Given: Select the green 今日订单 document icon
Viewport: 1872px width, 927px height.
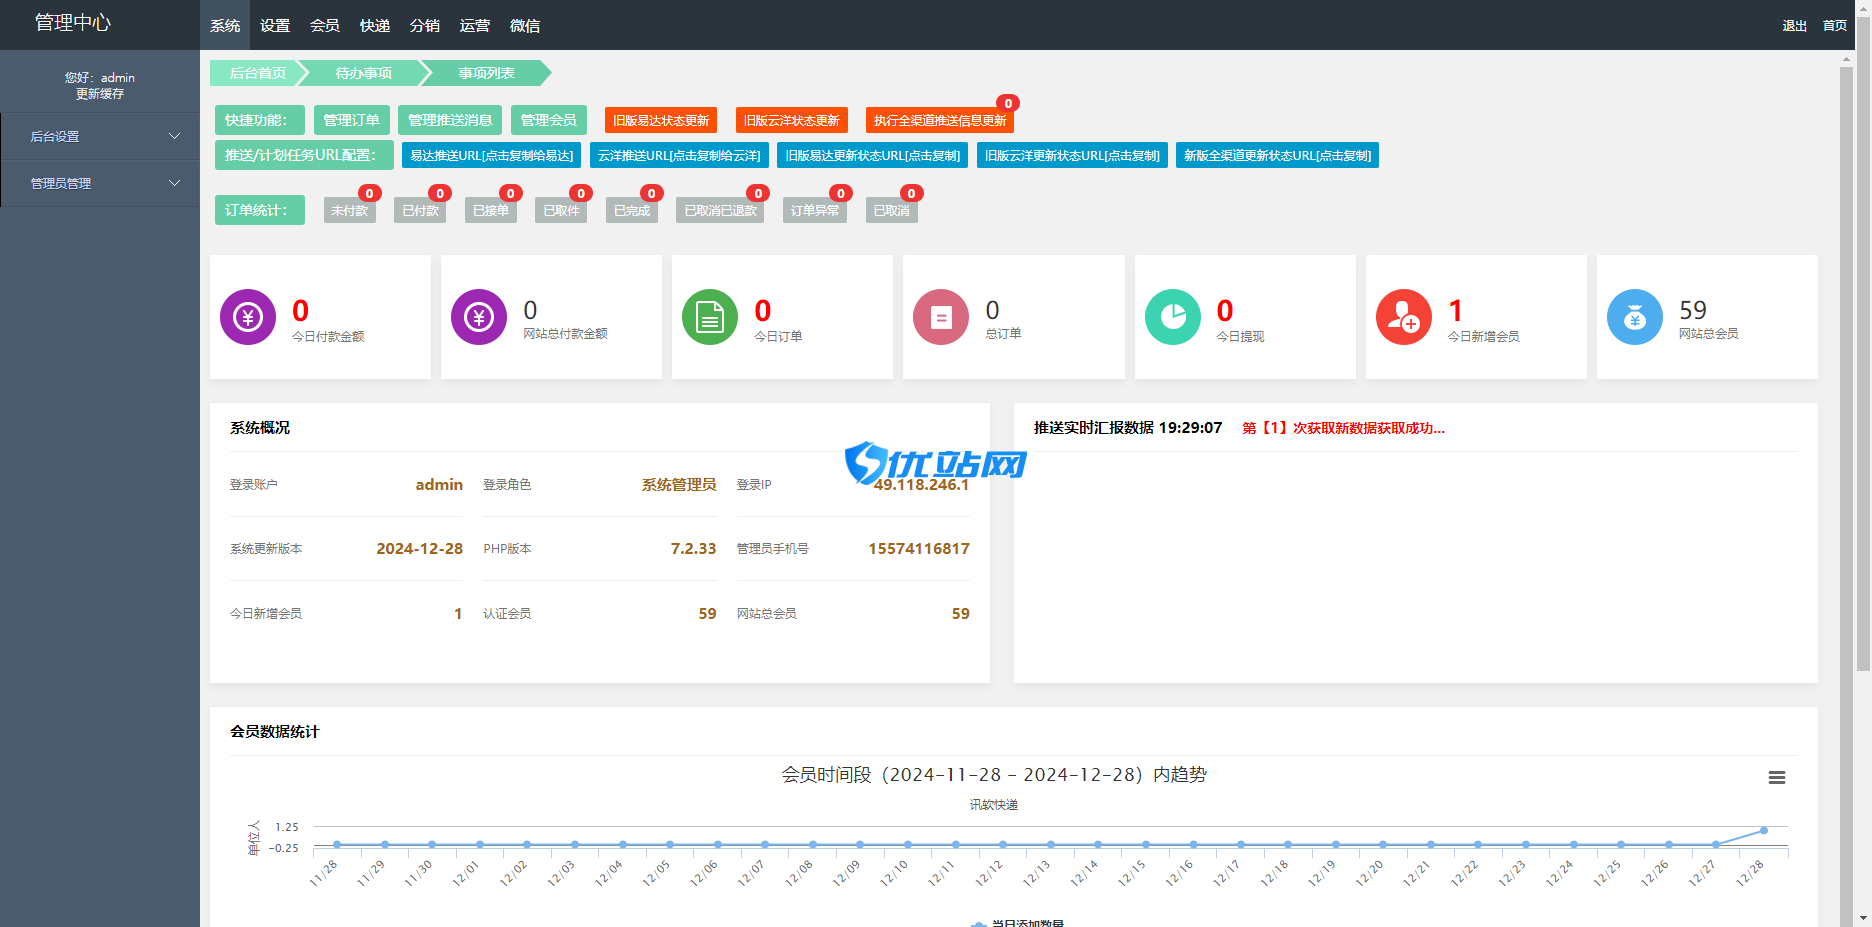Looking at the screenshot, I should (709, 316).
